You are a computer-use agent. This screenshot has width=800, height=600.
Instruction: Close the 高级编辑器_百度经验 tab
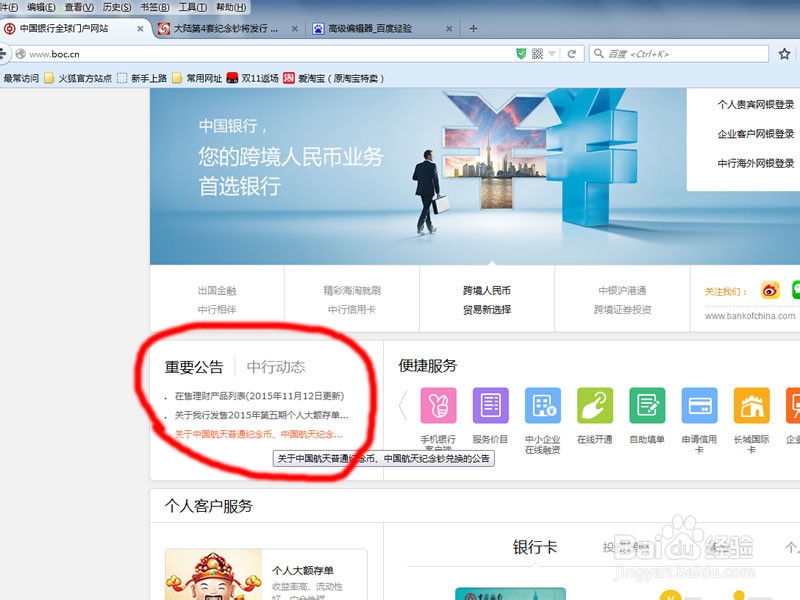pyautogui.click(x=449, y=29)
